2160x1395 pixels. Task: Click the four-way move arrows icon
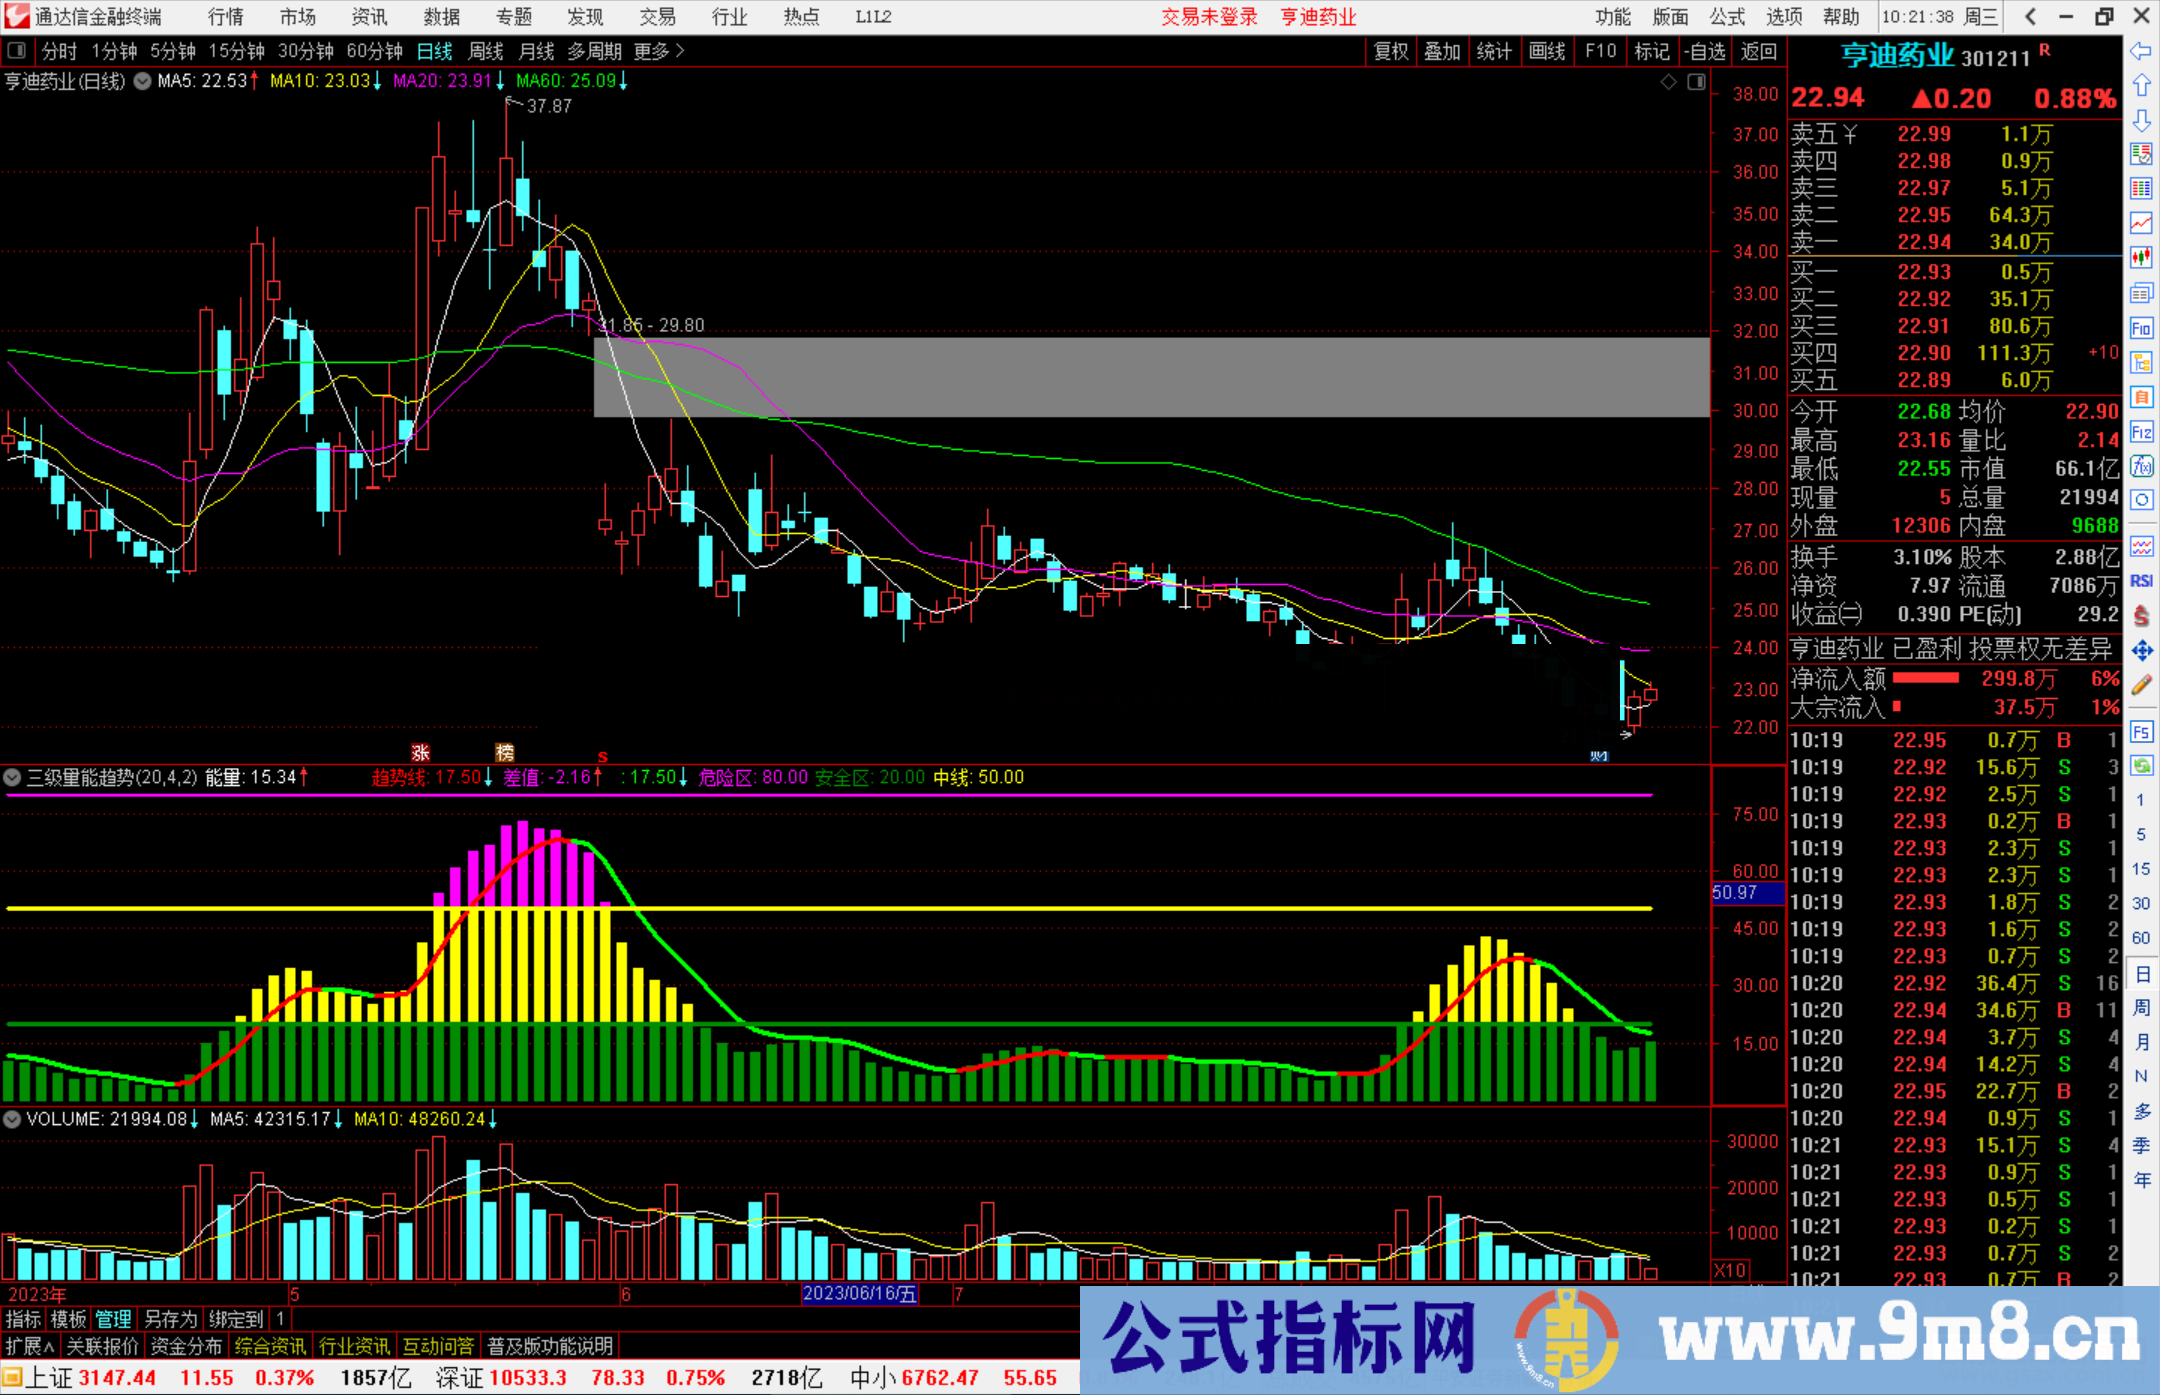[x=2141, y=651]
